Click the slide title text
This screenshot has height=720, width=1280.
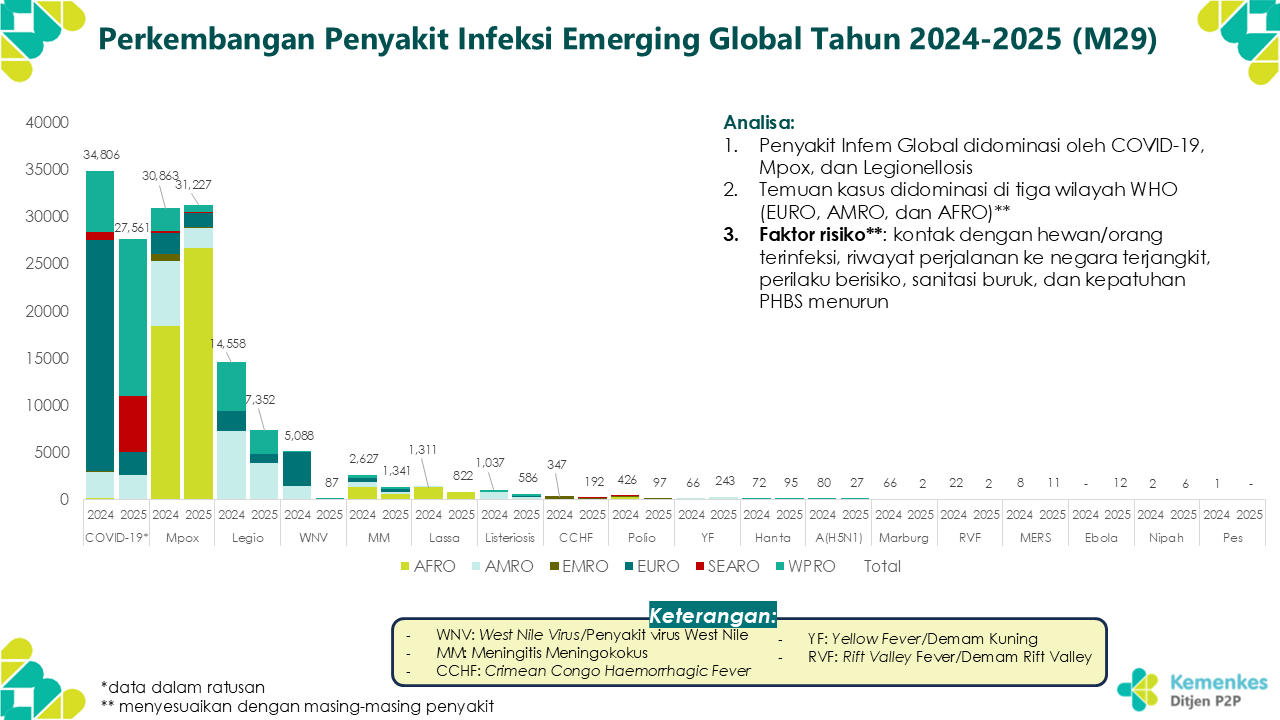coord(627,38)
